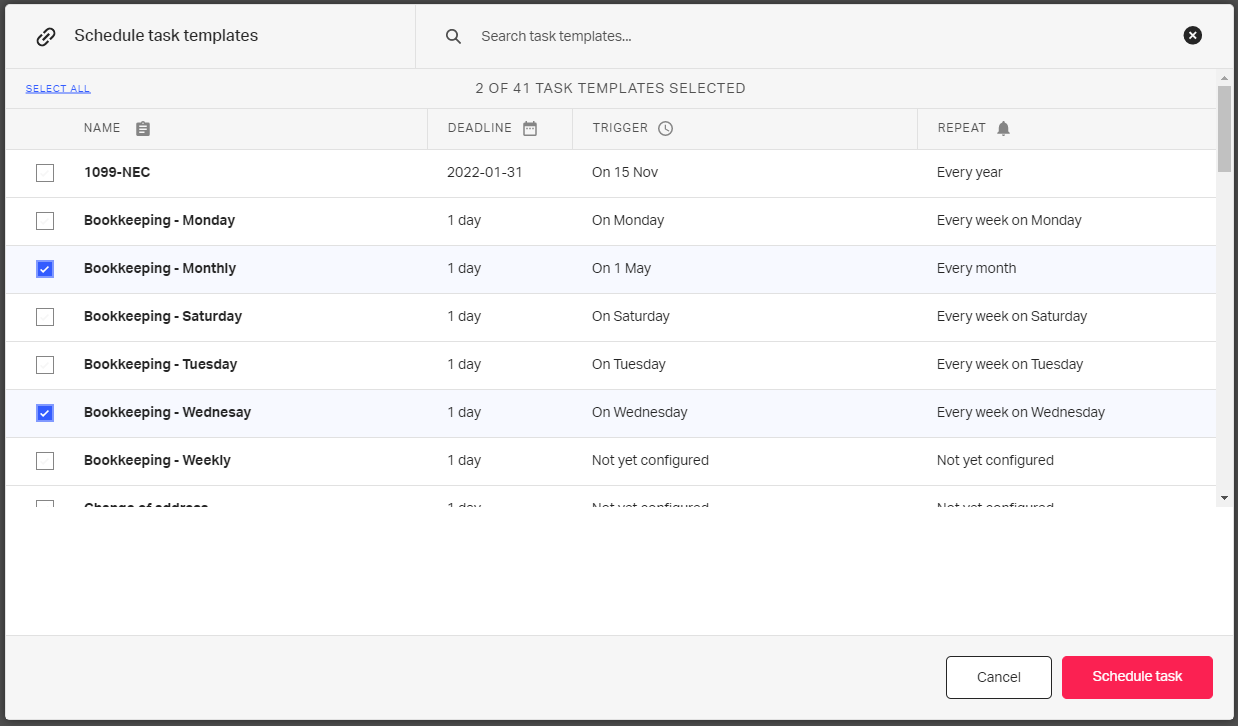This screenshot has height=726, width=1238.
Task: Click the SELECT ALL link
Action: click(58, 89)
